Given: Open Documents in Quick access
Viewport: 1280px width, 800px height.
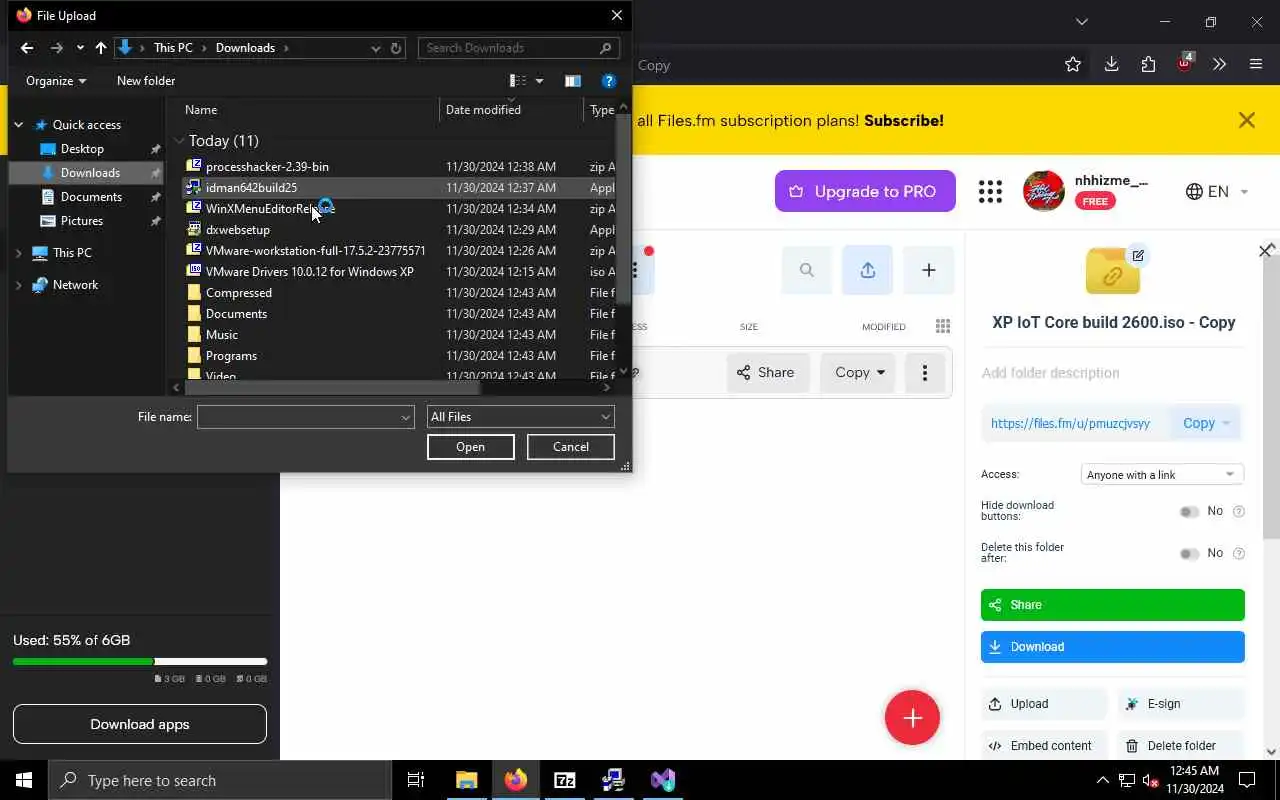Looking at the screenshot, I should (x=91, y=197).
